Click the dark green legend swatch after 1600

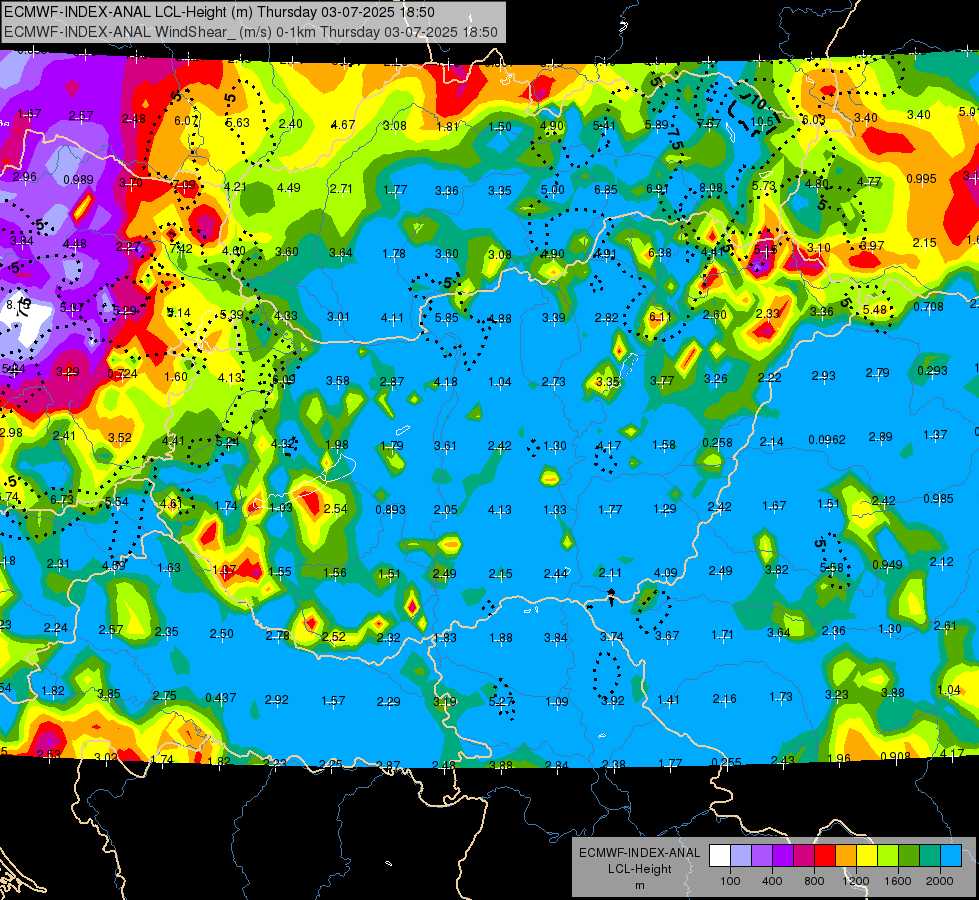point(909,855)
